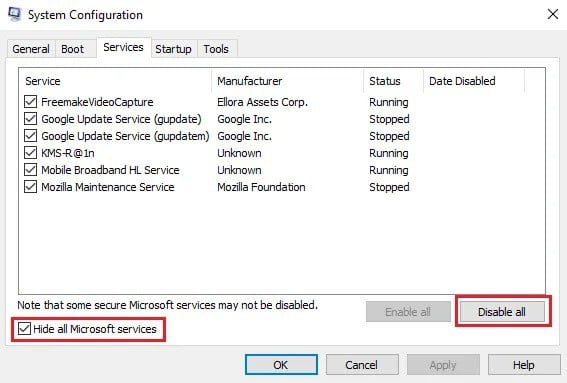Screen dimensions: 567x383
Task: Switch to the Tools tab
Action: pyautogui.click(x=216, y=49)
